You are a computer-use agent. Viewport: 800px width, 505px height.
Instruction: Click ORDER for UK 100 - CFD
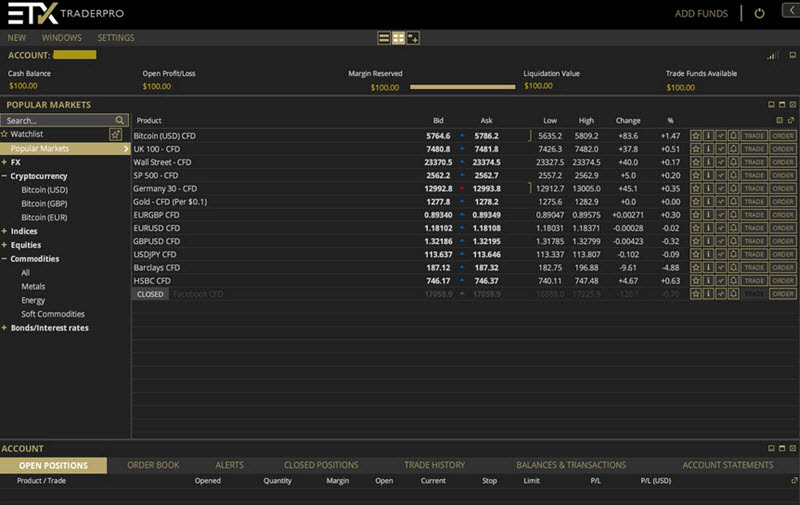(x=783, y=149)
